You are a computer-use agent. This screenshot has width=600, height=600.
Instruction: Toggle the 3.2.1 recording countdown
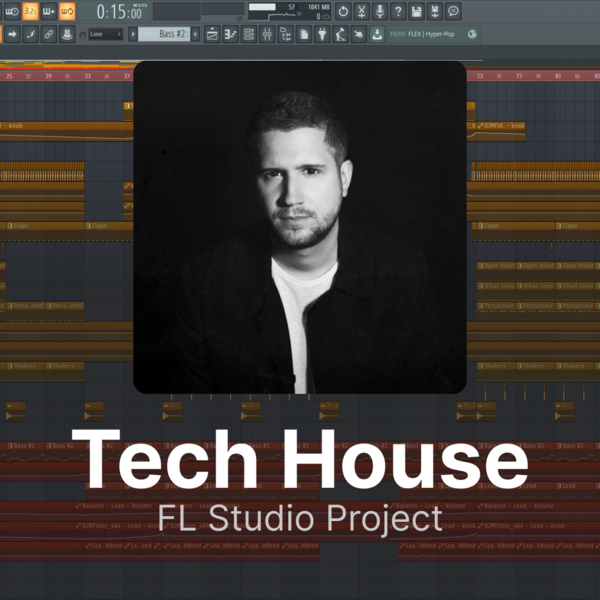[x=30, y=11]
